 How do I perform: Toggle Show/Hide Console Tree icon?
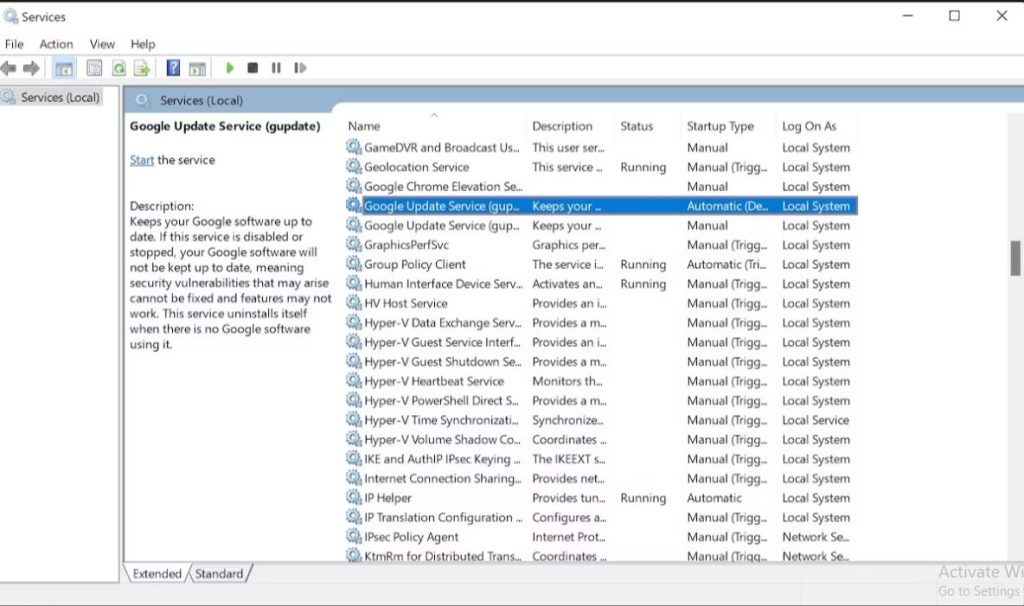[x=64, y=68]
